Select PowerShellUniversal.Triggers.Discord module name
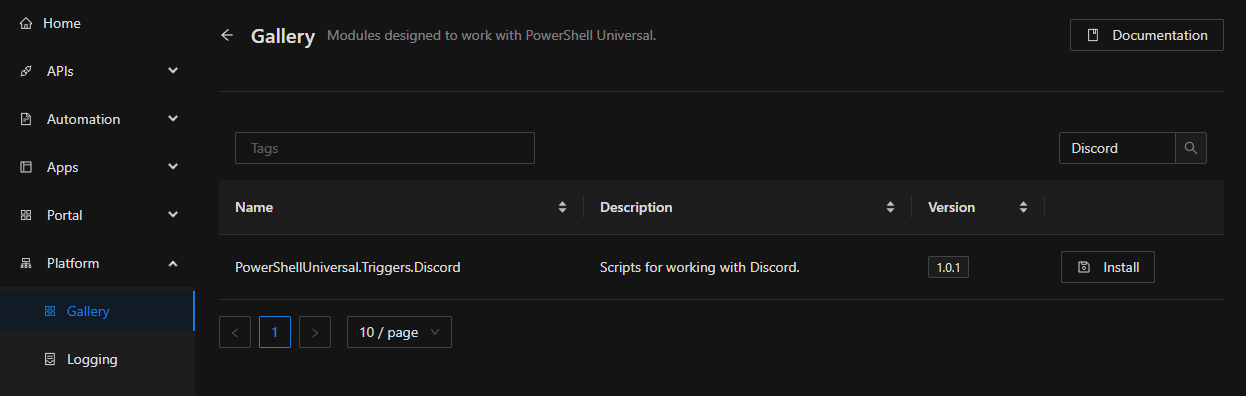The image size is (1246, 396). pyautogui.click(x=347, y=267)
